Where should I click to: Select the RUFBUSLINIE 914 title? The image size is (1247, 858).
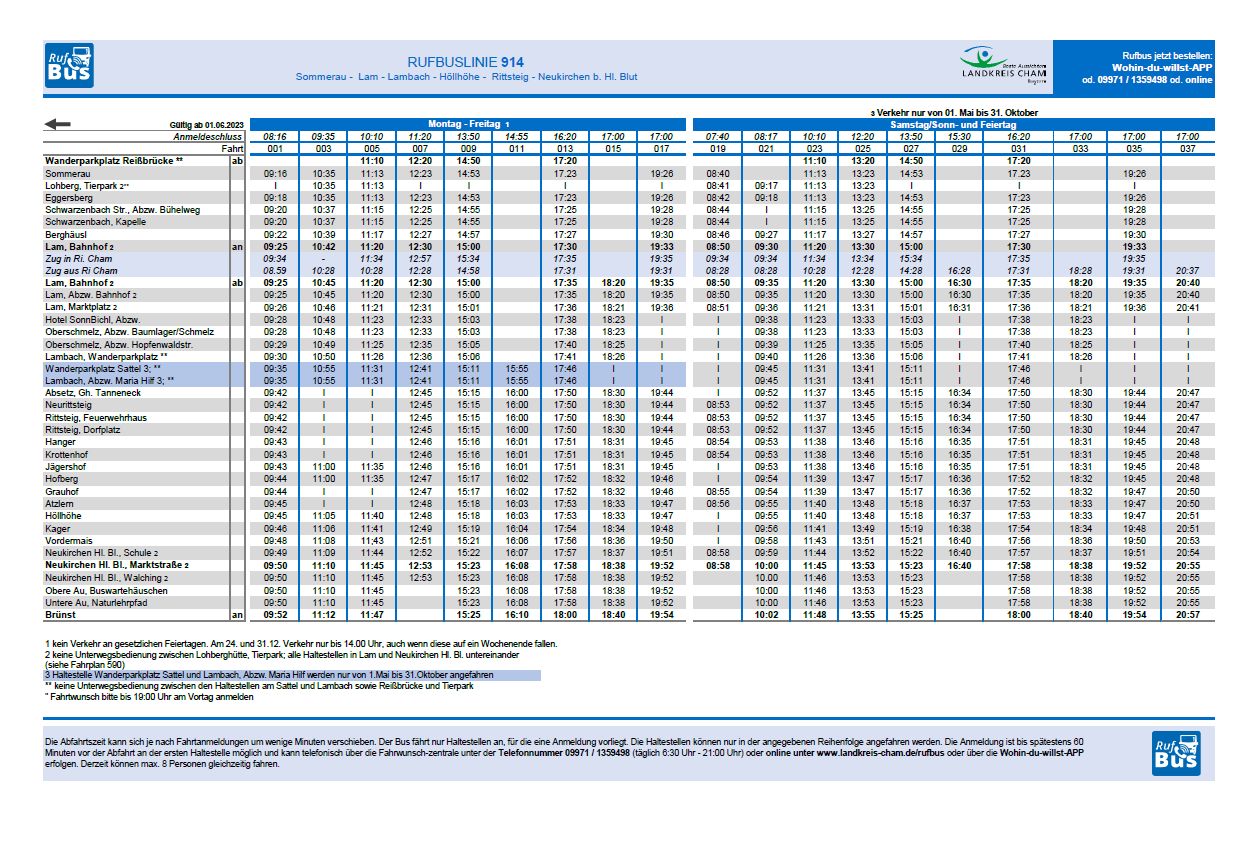tap(466, 61)
